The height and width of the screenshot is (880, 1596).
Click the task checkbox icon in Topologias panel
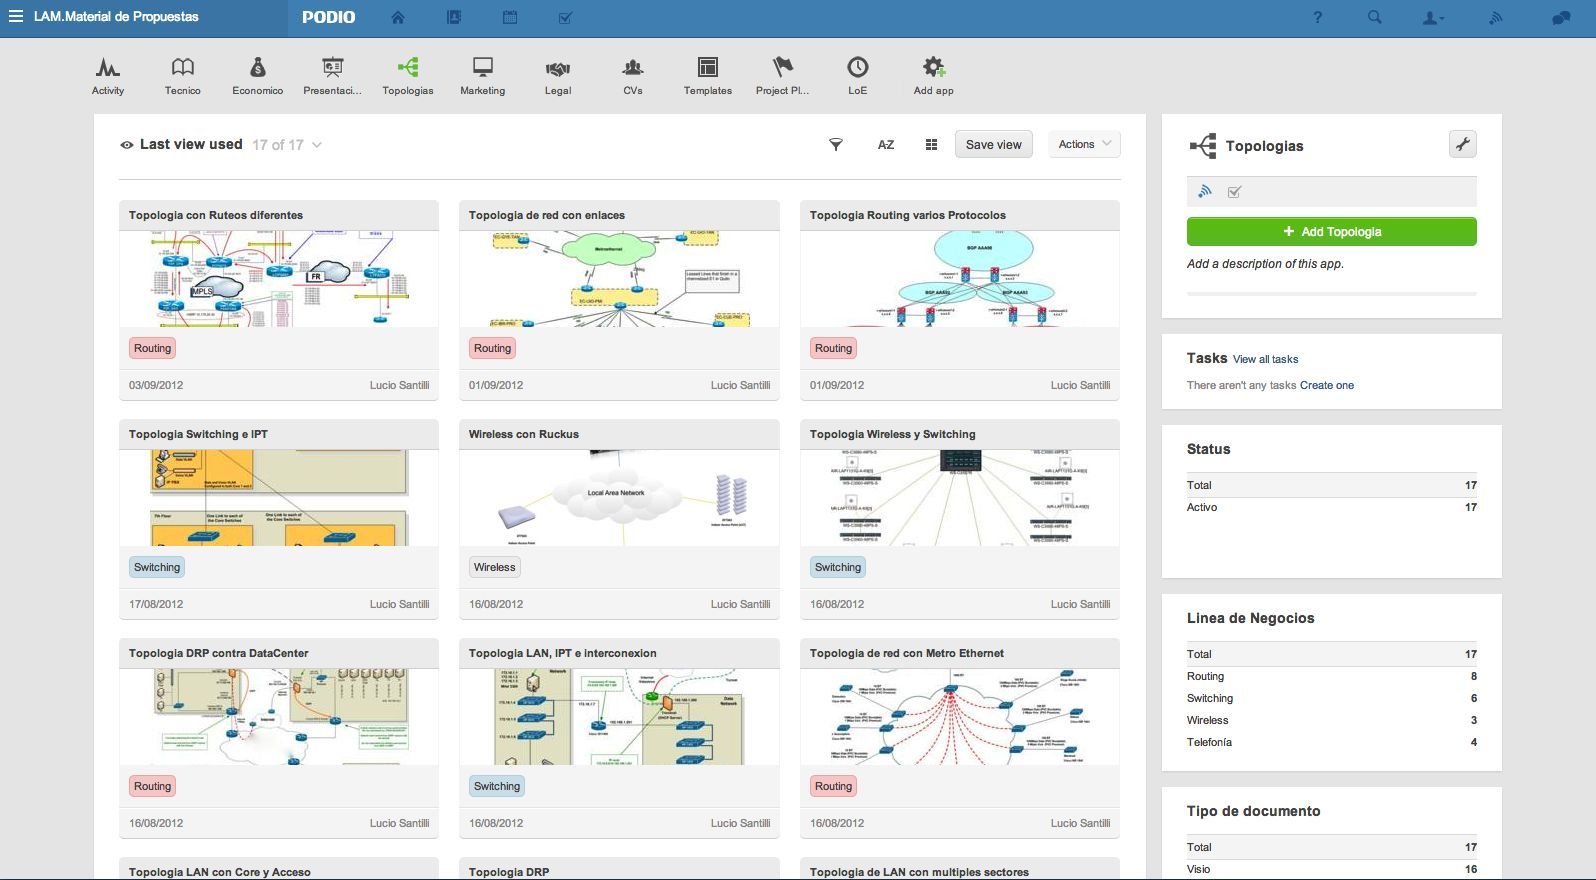click(1234, 192)
